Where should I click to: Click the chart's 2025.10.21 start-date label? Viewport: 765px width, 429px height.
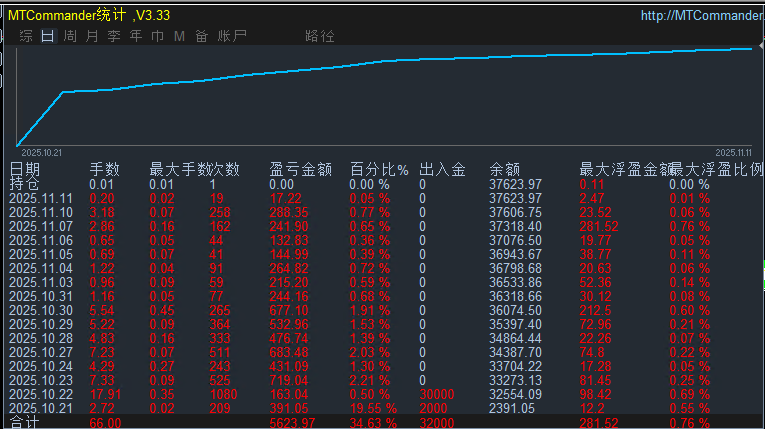(41, 153)
